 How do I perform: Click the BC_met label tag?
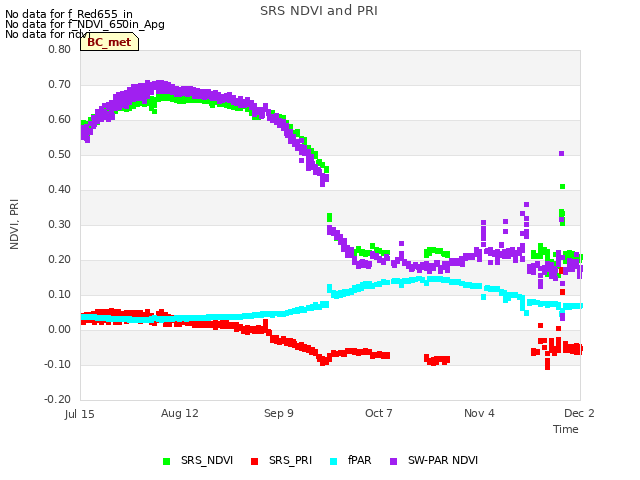tap(109, 42)
